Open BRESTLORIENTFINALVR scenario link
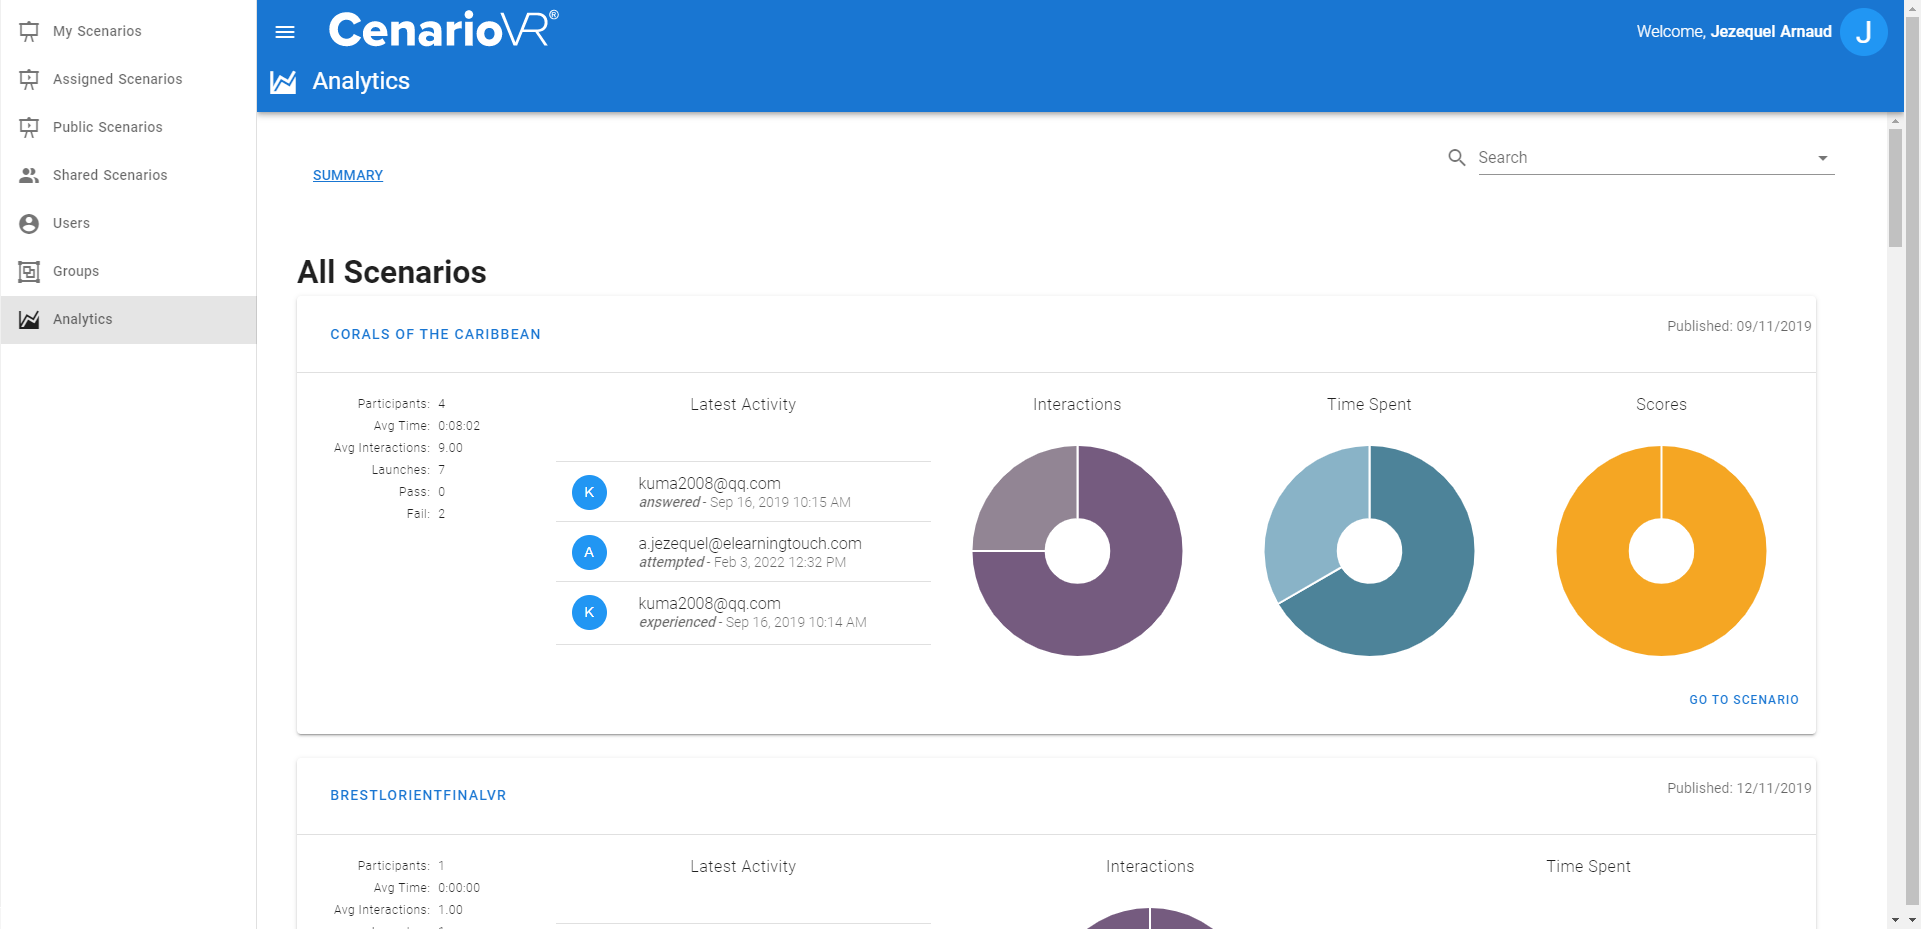Viewport: 1921px width, 929px height. tap(418, 795)
